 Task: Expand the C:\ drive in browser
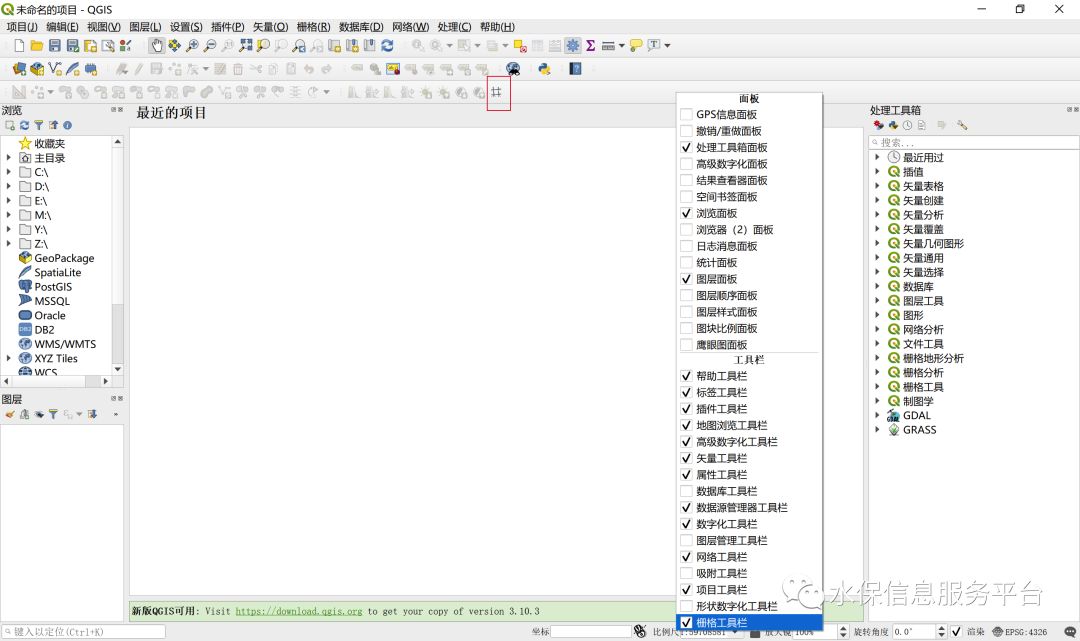coord(8,172)
